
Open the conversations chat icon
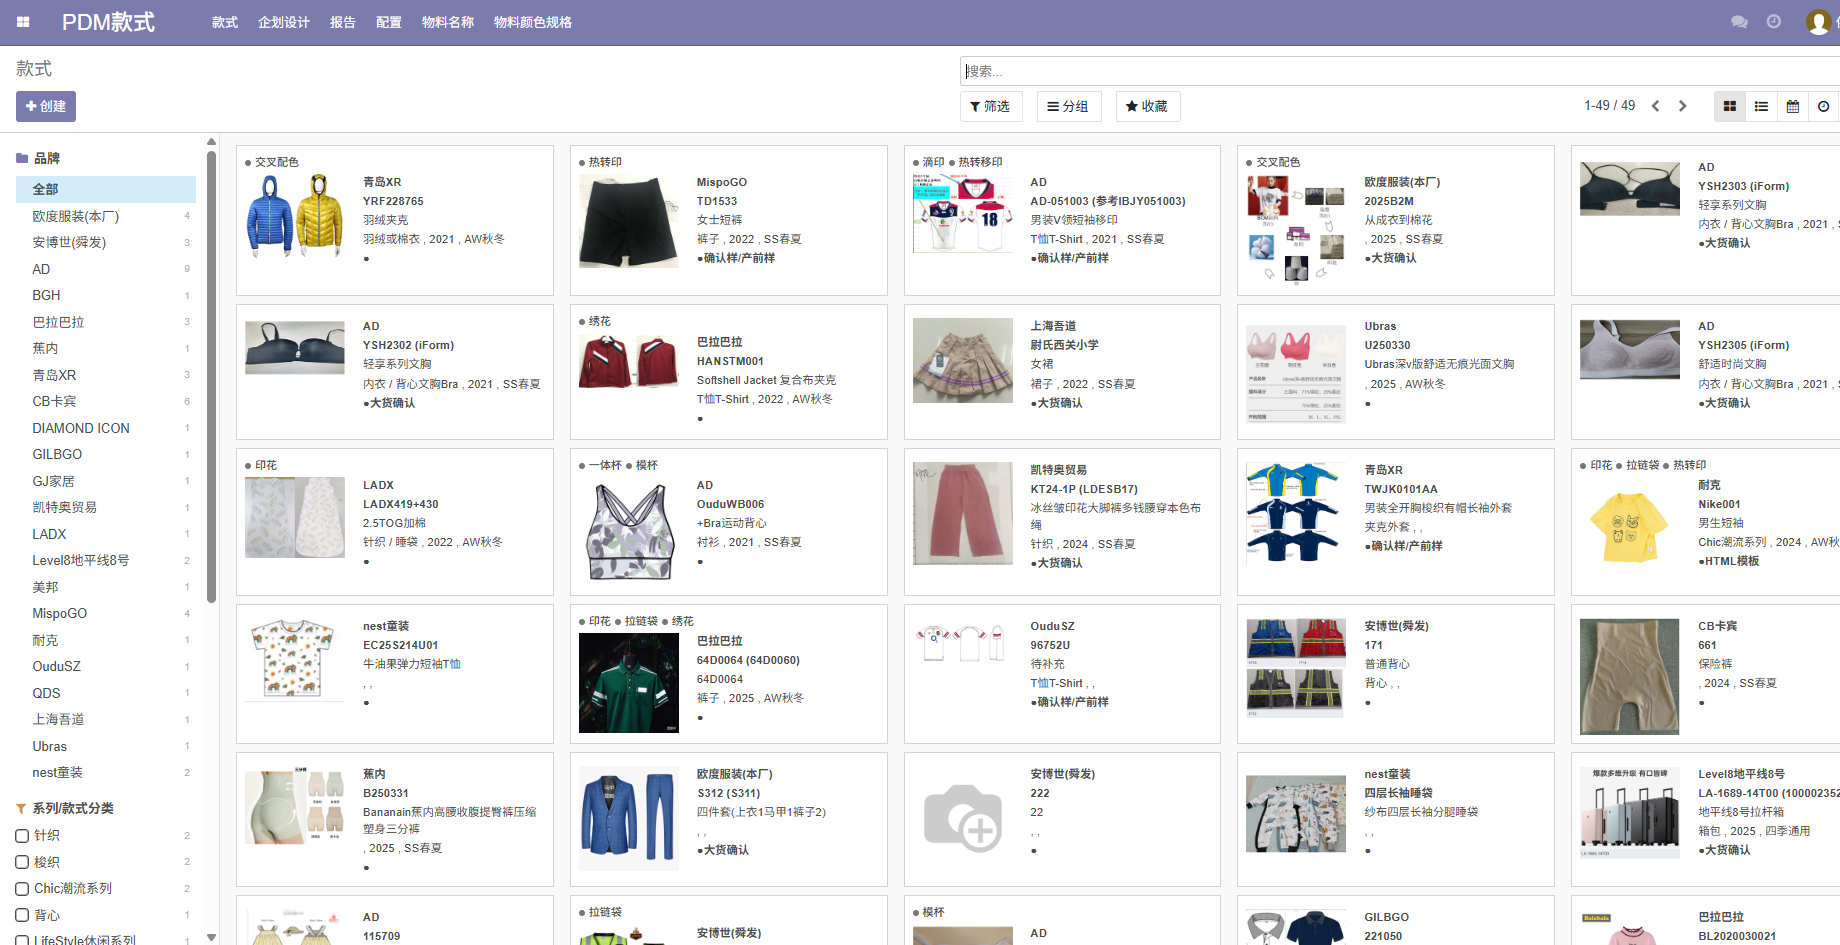pyautogui.click(x=1739, y=22)
